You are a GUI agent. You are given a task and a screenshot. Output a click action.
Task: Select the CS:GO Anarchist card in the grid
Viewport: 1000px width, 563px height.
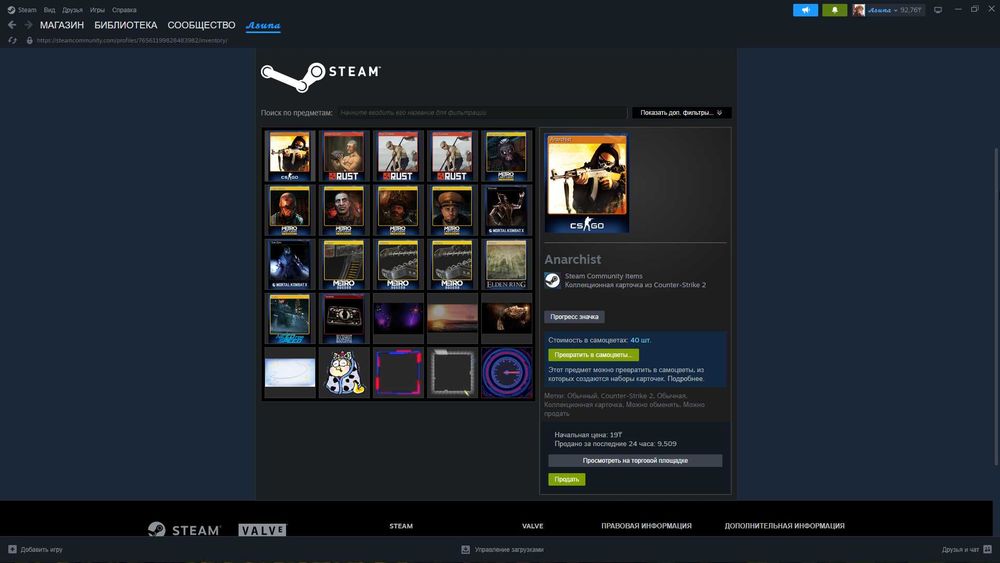[x=290, y=156]
